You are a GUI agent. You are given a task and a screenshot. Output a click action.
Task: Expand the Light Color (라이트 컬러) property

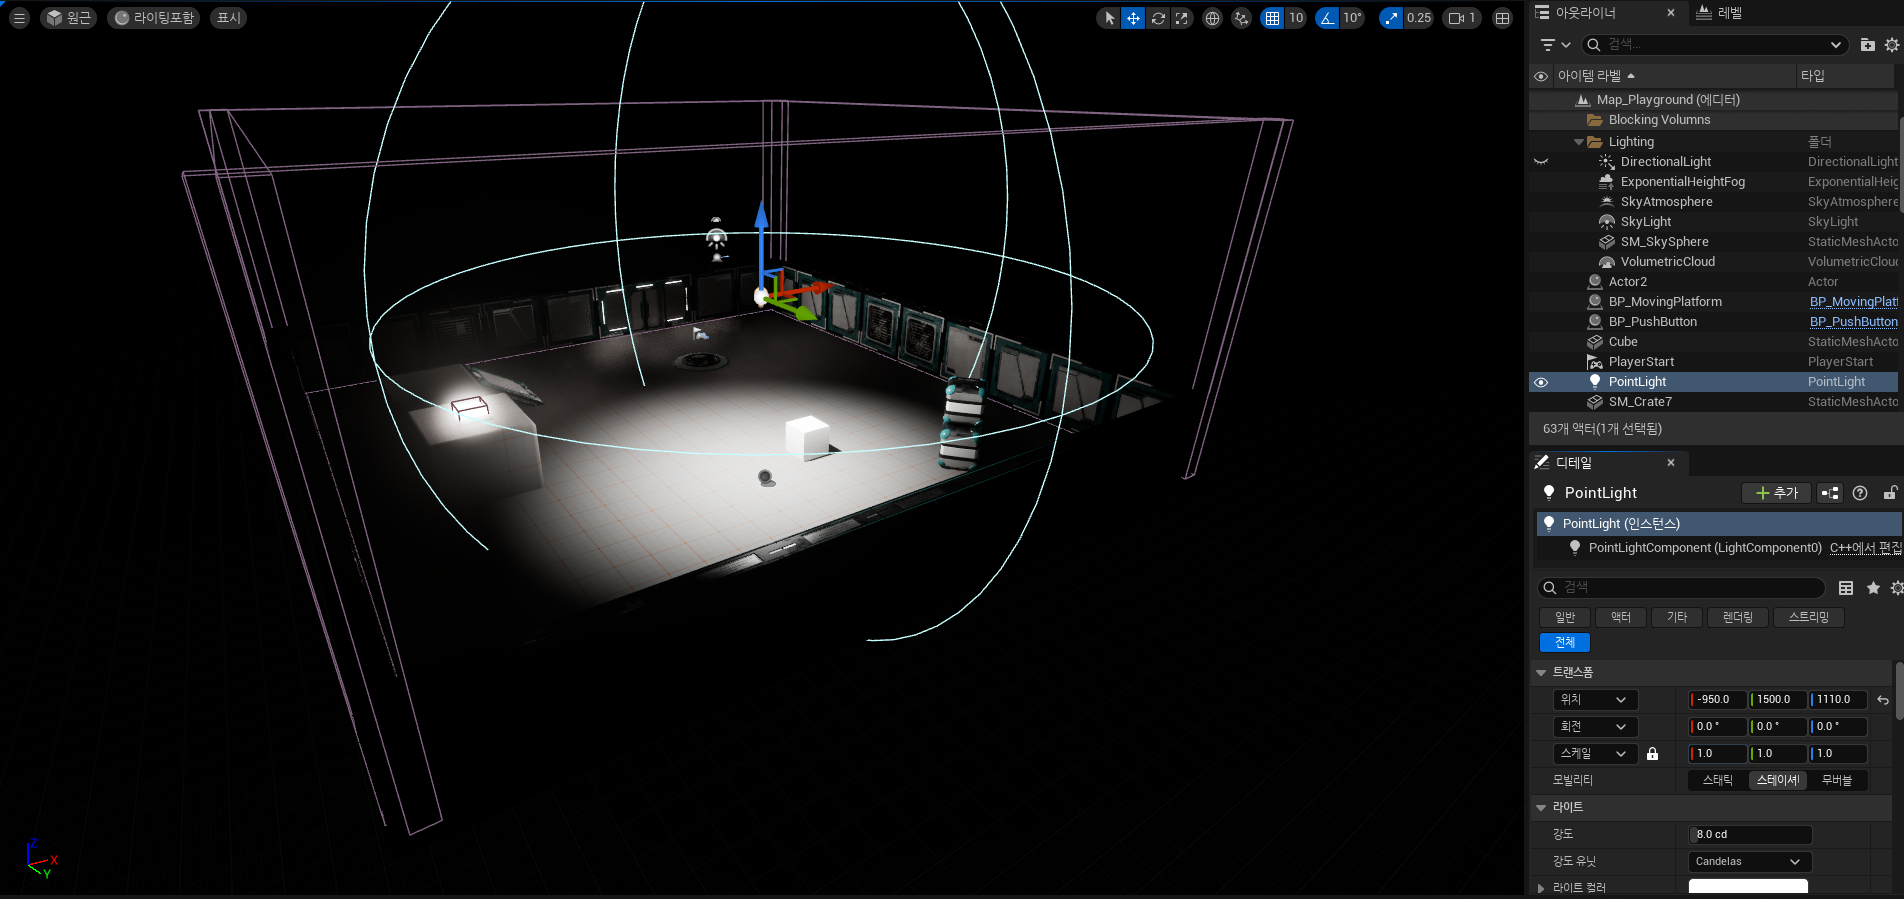(1541, 888)
